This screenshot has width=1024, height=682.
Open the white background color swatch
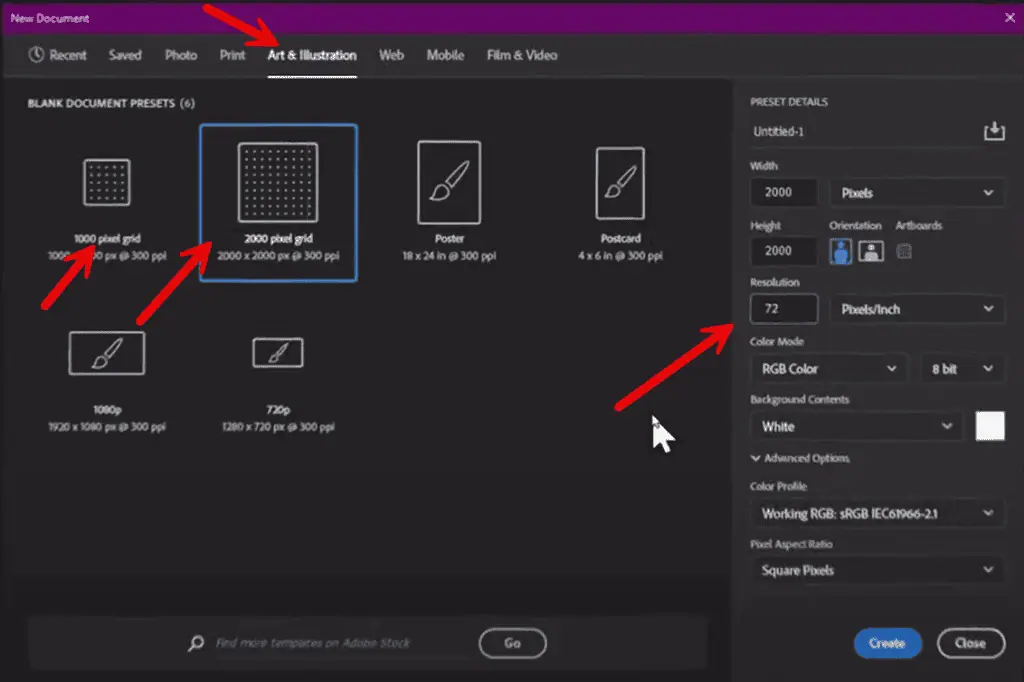click(x=989, y=426)
